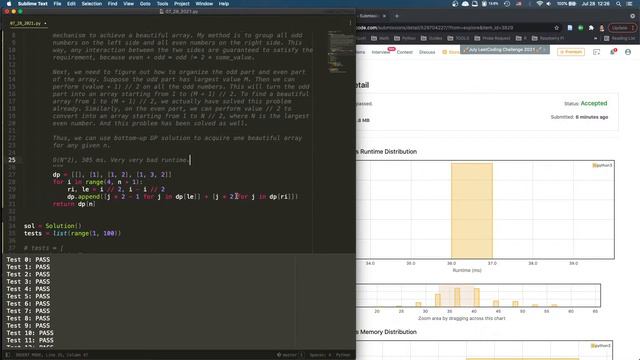Click the browser profile avatar icon
640x360 pixels.
click(602, 28)
